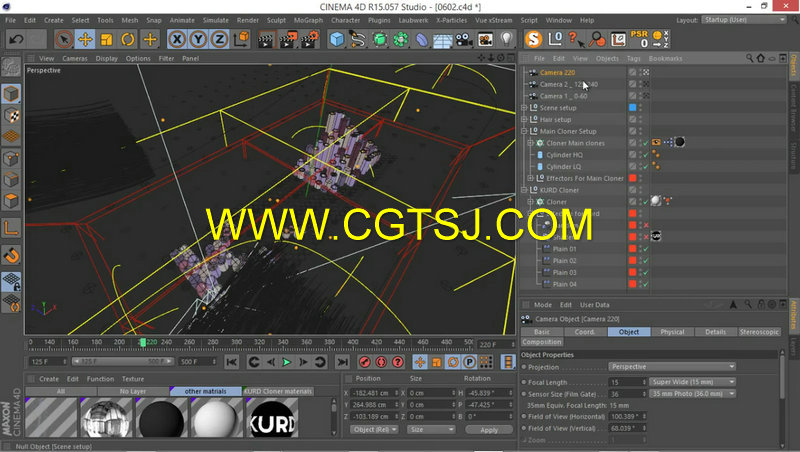800x452 pixels.
Task: Click the orange S plugin icon
Action: 533,39
